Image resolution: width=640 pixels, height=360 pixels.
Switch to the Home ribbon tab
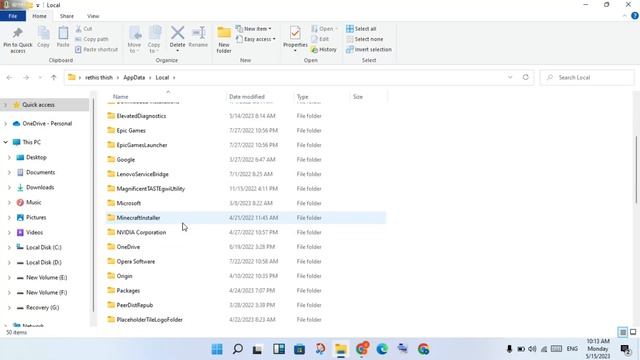(x=39, y=16)
